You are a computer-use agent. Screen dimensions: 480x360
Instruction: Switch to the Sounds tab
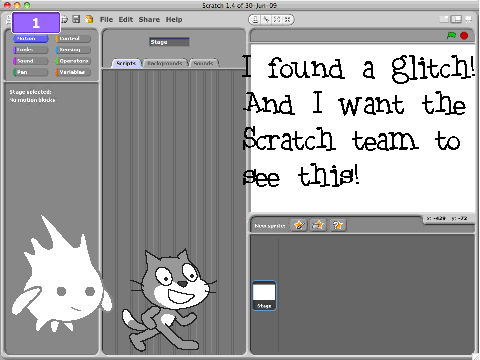click(203, 63)
